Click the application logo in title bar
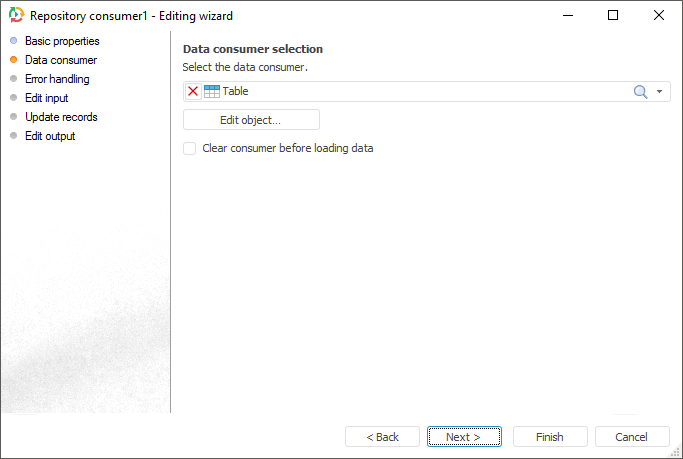Viewport: 683px width, 459px height. [x=16, y=16]
